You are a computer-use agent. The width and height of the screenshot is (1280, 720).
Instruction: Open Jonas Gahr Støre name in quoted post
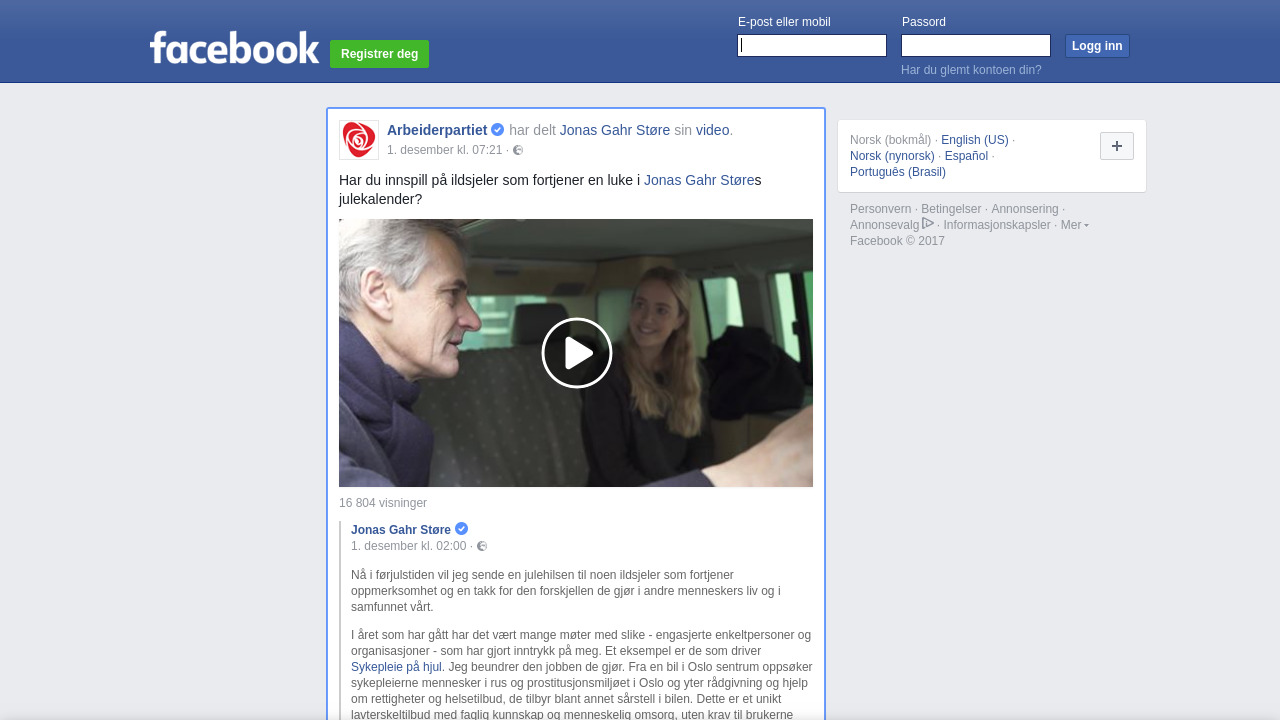pos(401,530)
